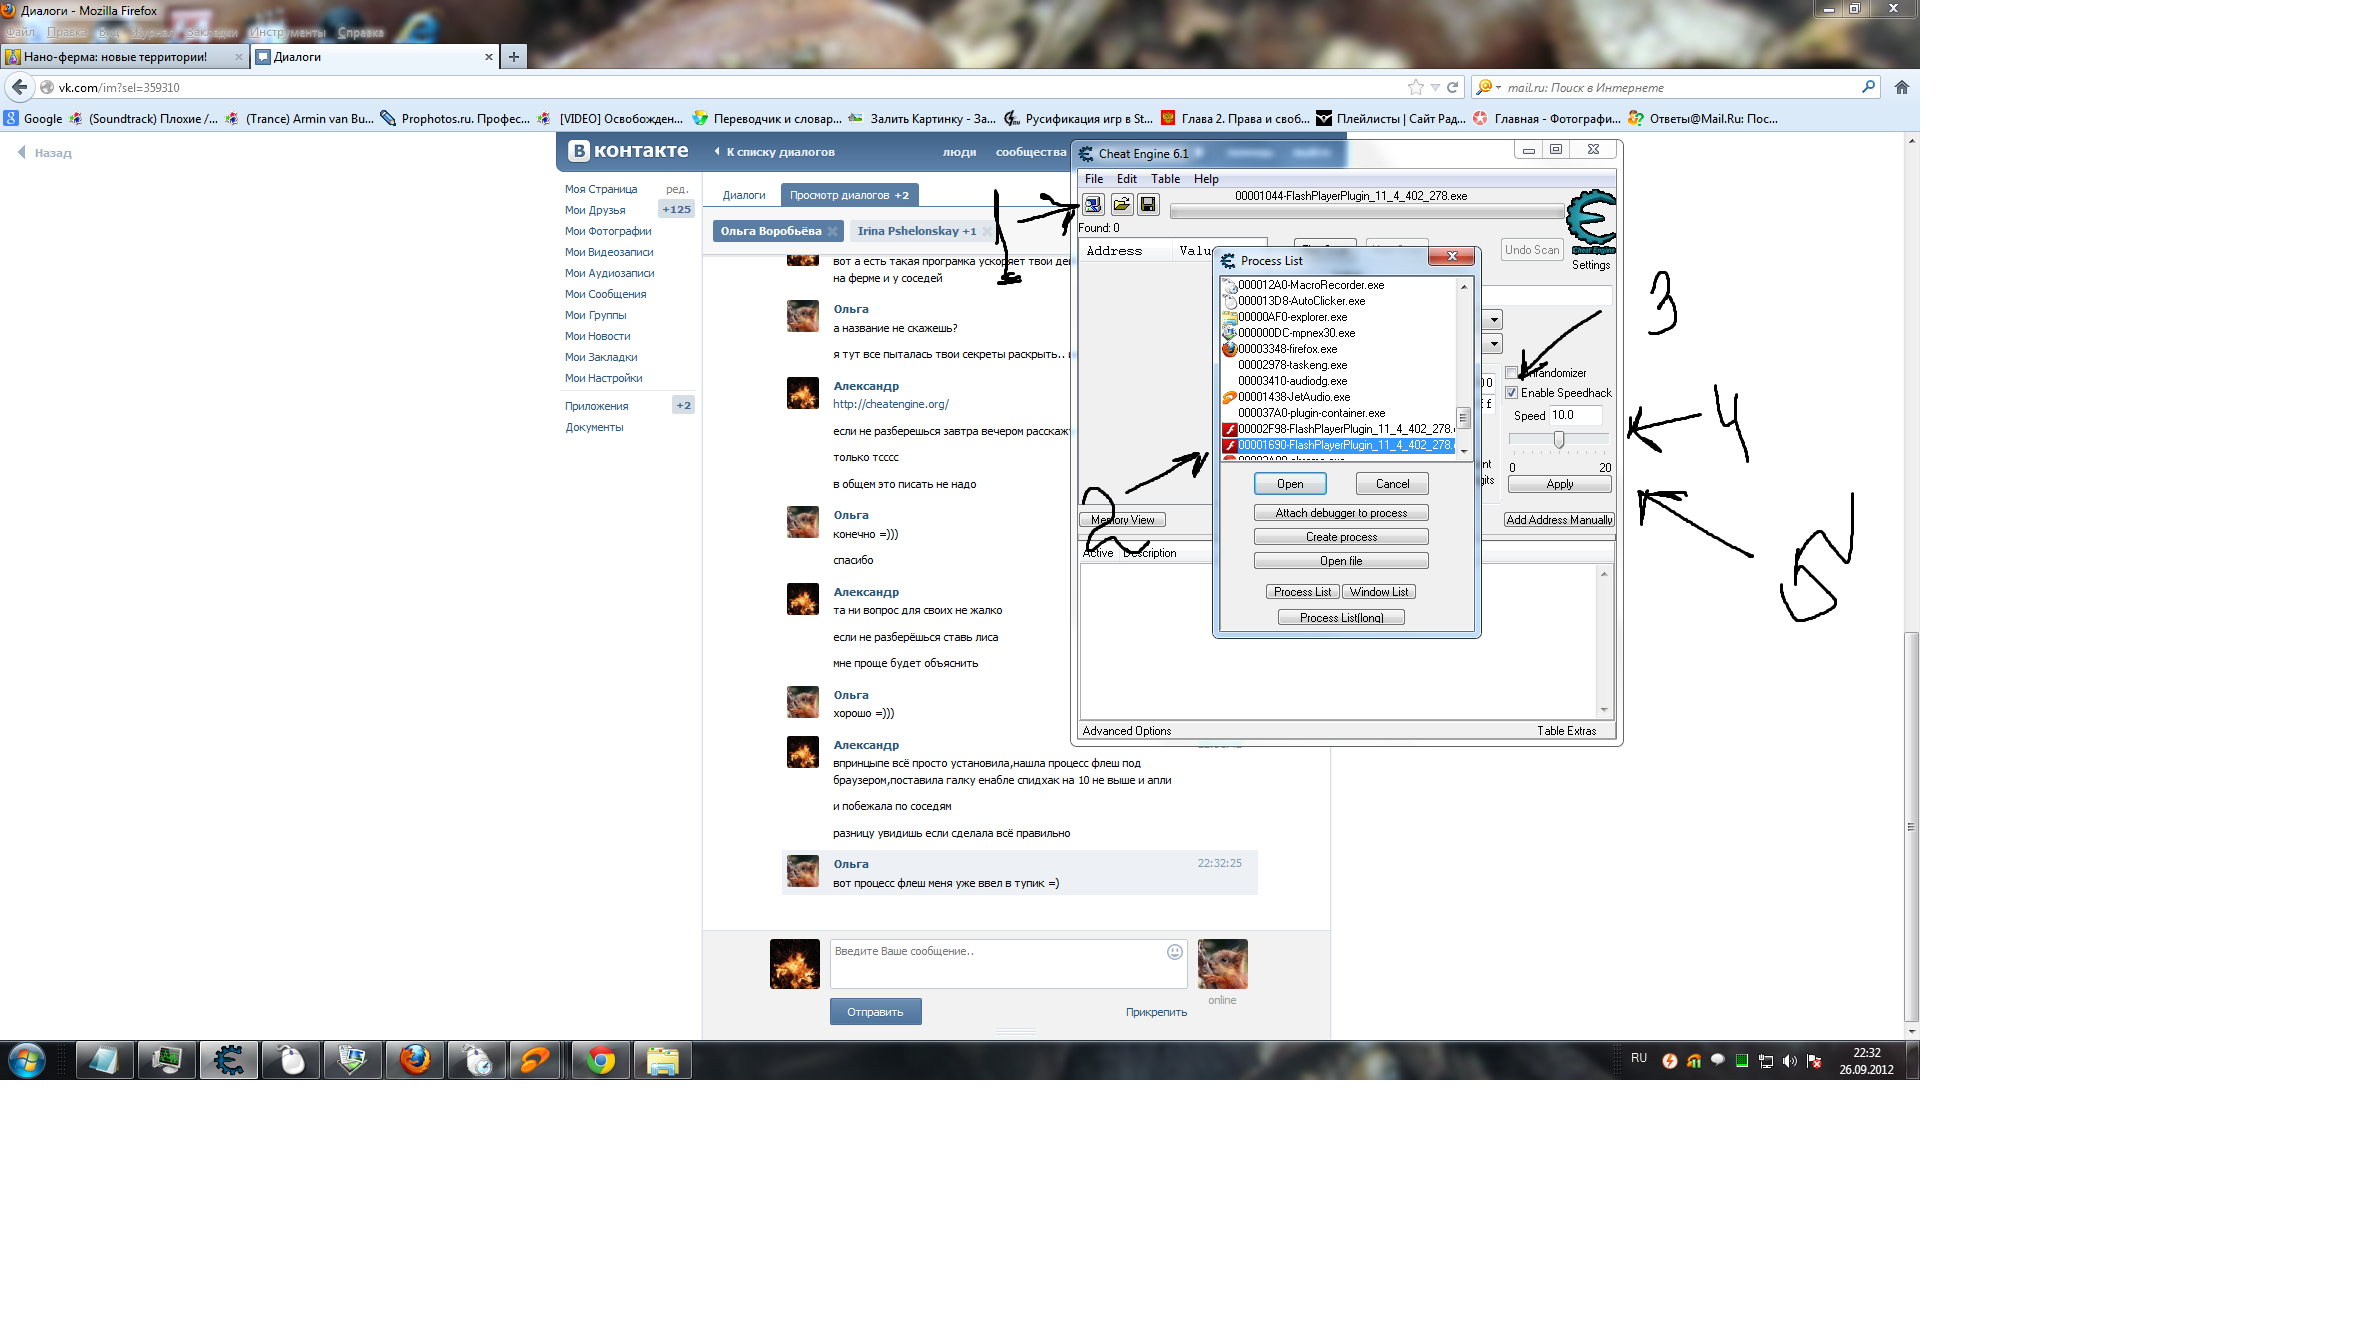The height and width of the screenshot is (1335, 2375).
Task: Click Open in the Process List dialog
Action: 1290,484
